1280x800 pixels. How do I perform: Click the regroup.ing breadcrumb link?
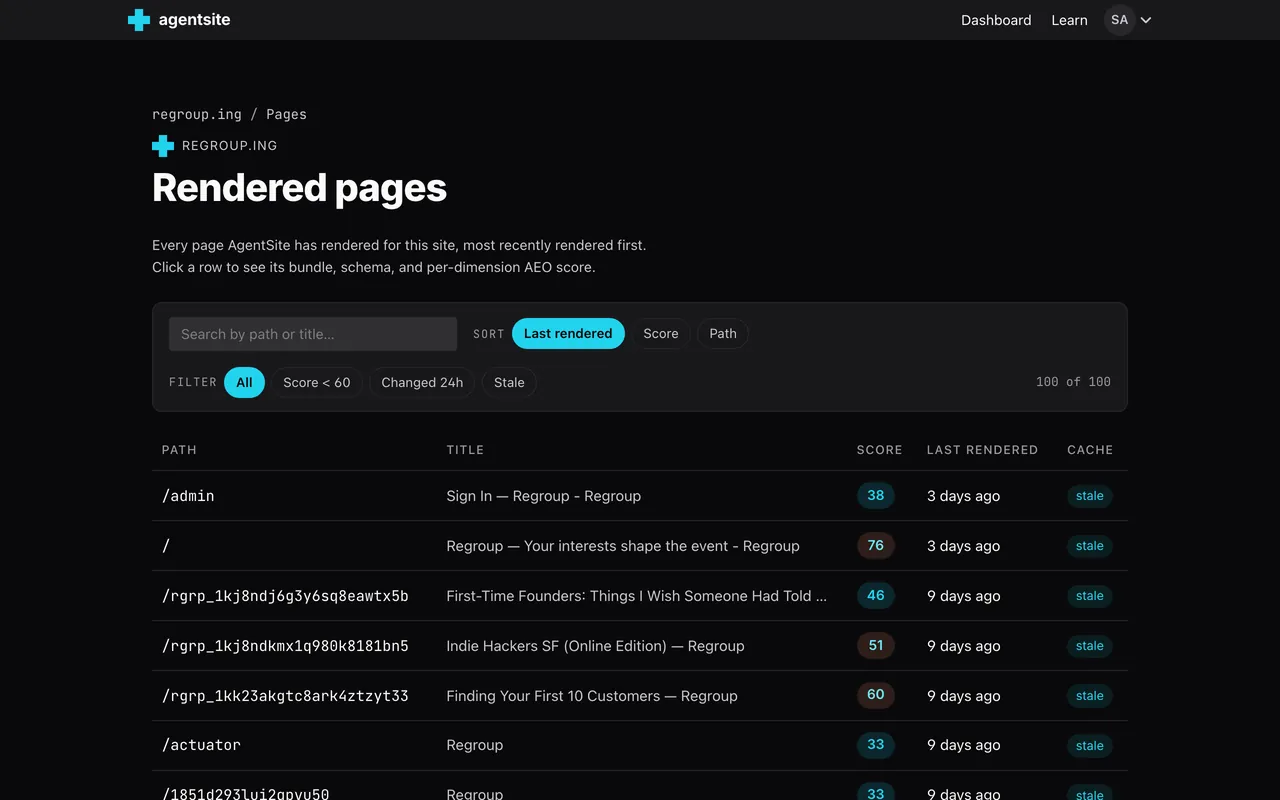point(197,114)
